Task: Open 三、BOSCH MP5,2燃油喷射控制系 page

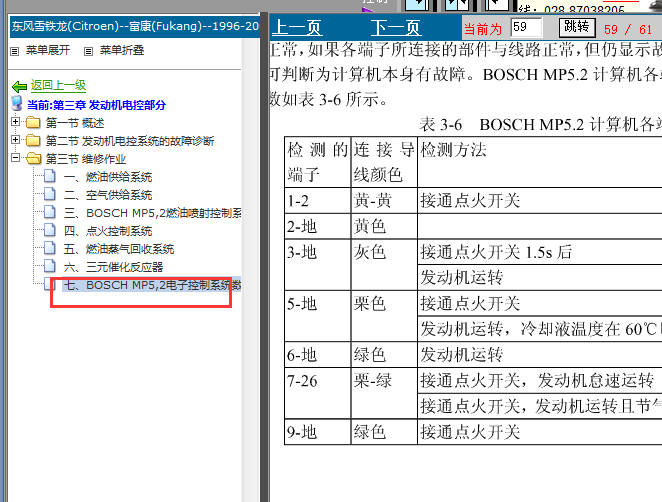Action: point(152,213)
